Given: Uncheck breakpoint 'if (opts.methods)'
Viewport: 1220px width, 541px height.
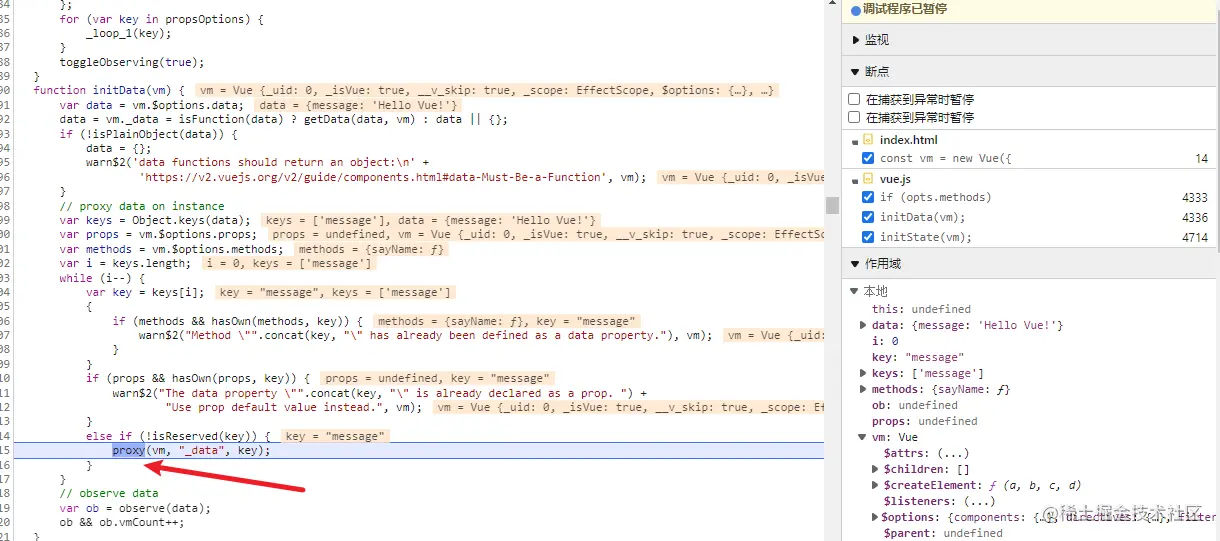Looking at the screenshot, I should [868, 198].
